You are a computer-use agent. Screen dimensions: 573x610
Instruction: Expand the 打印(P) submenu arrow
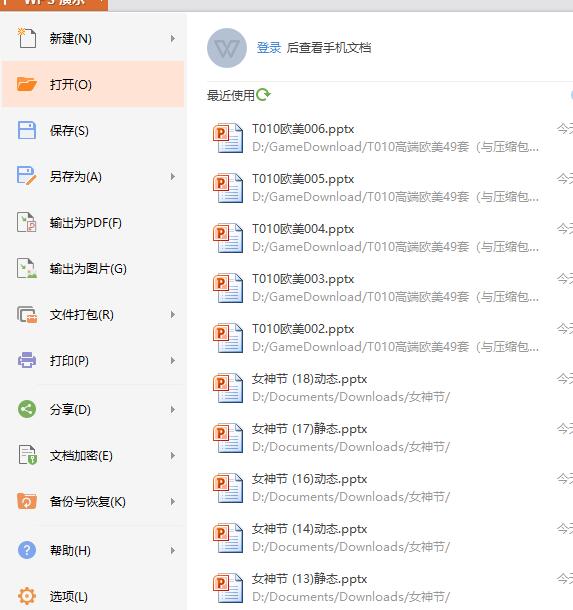tap(173, 360)
